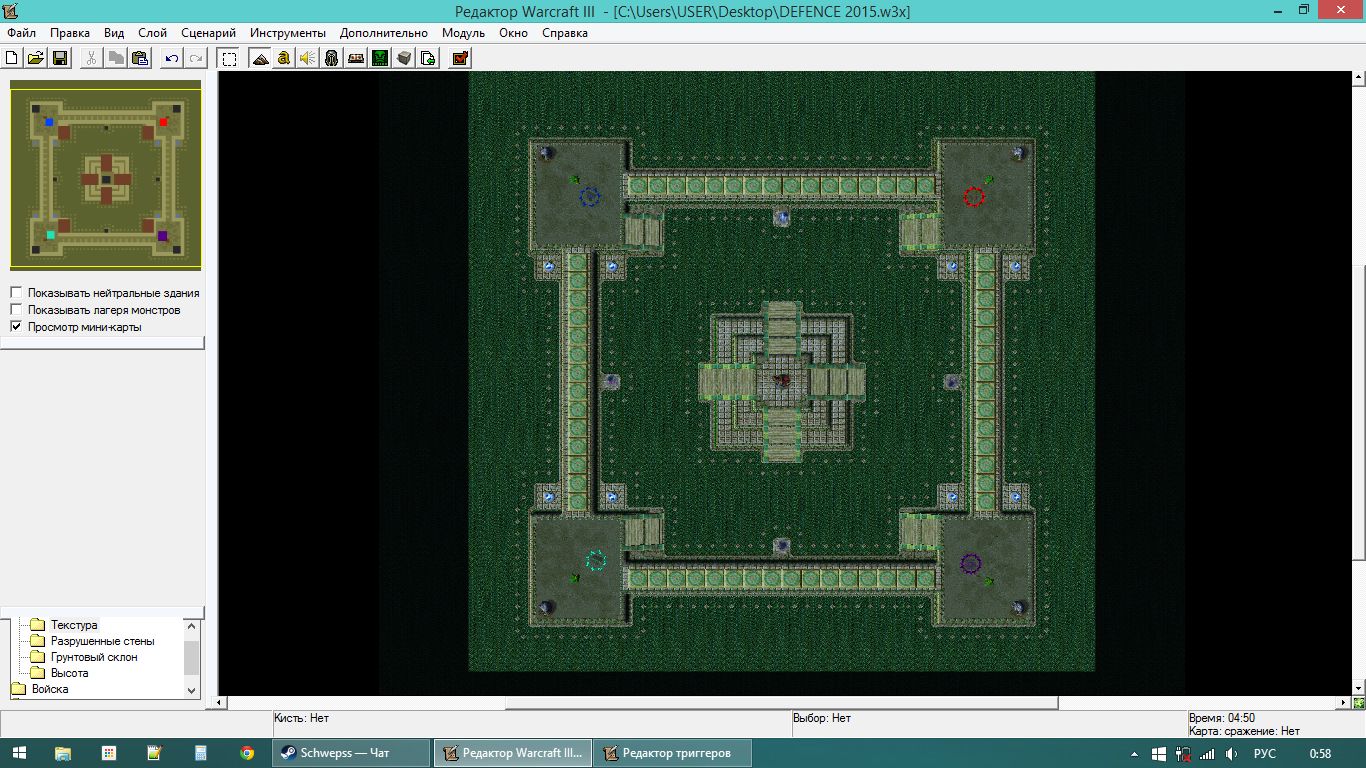Open the Окно menu
The image size is (1366, 768).
tap(513, 33)
